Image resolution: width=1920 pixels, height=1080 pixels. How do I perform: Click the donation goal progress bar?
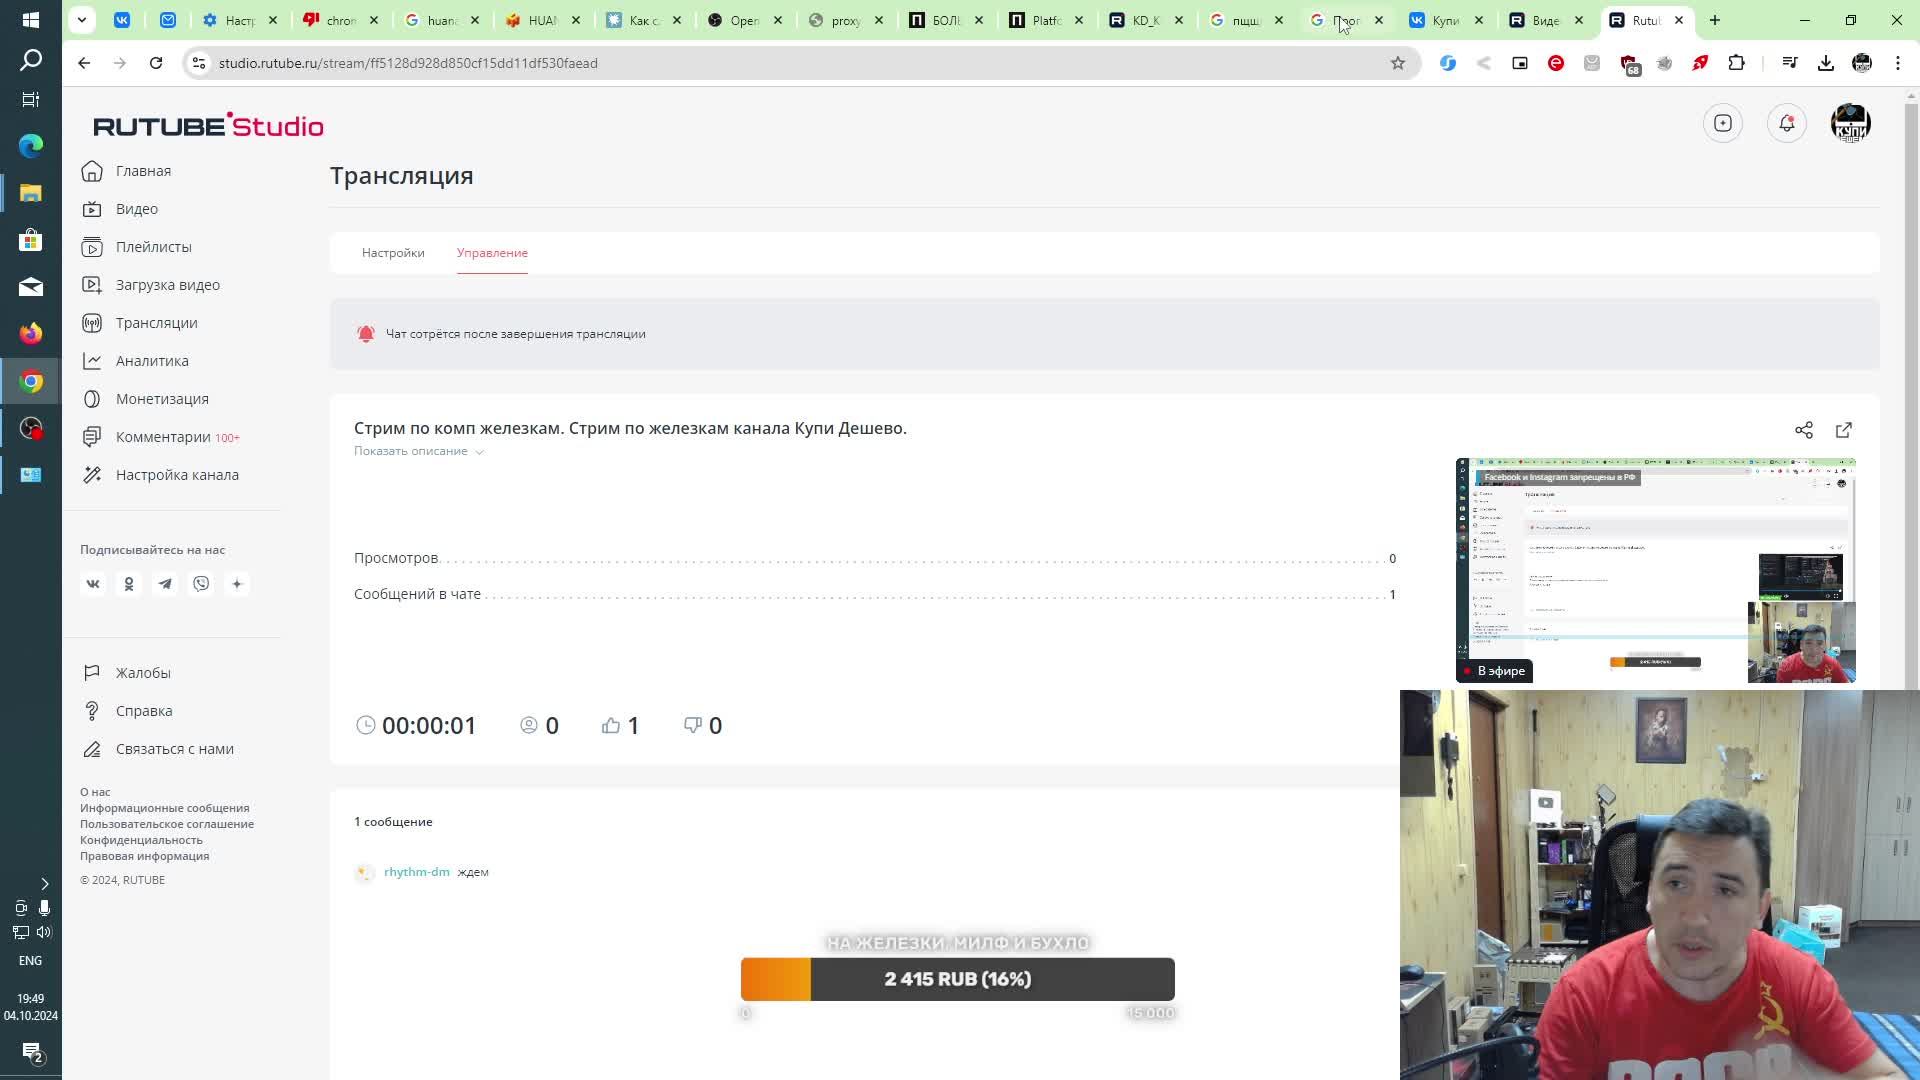957,979
